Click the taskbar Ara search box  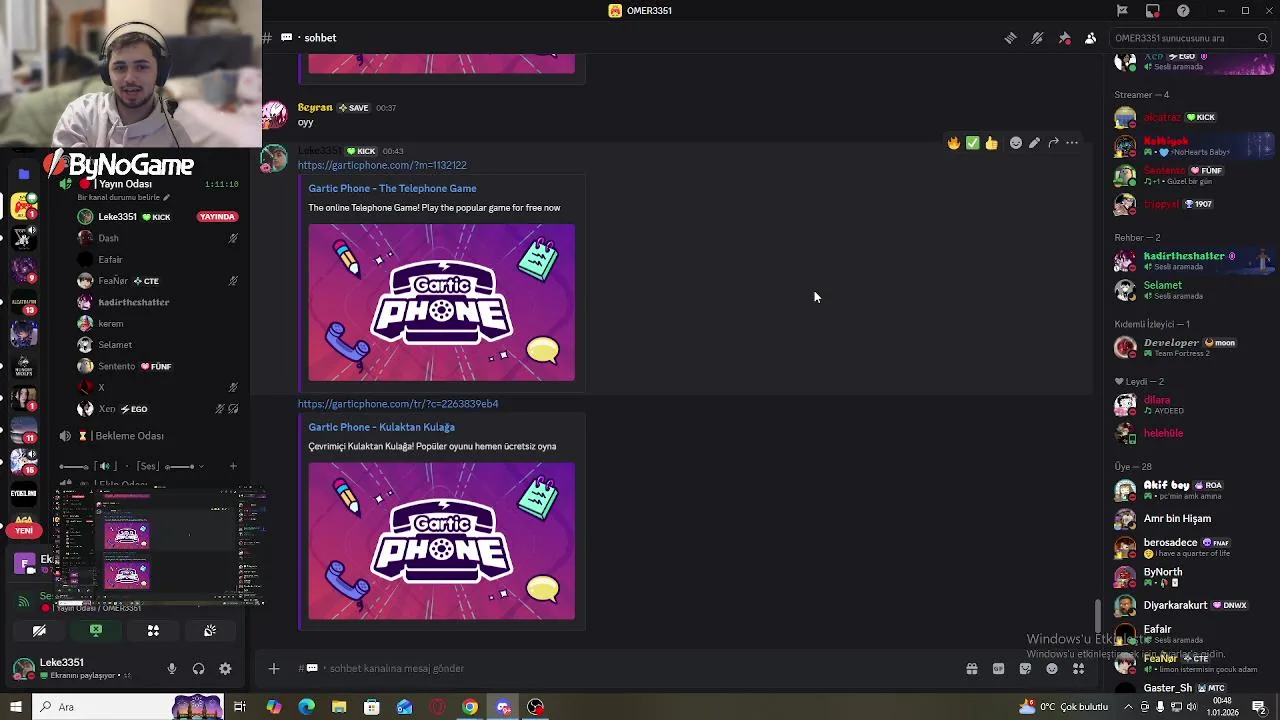[128, 707]
